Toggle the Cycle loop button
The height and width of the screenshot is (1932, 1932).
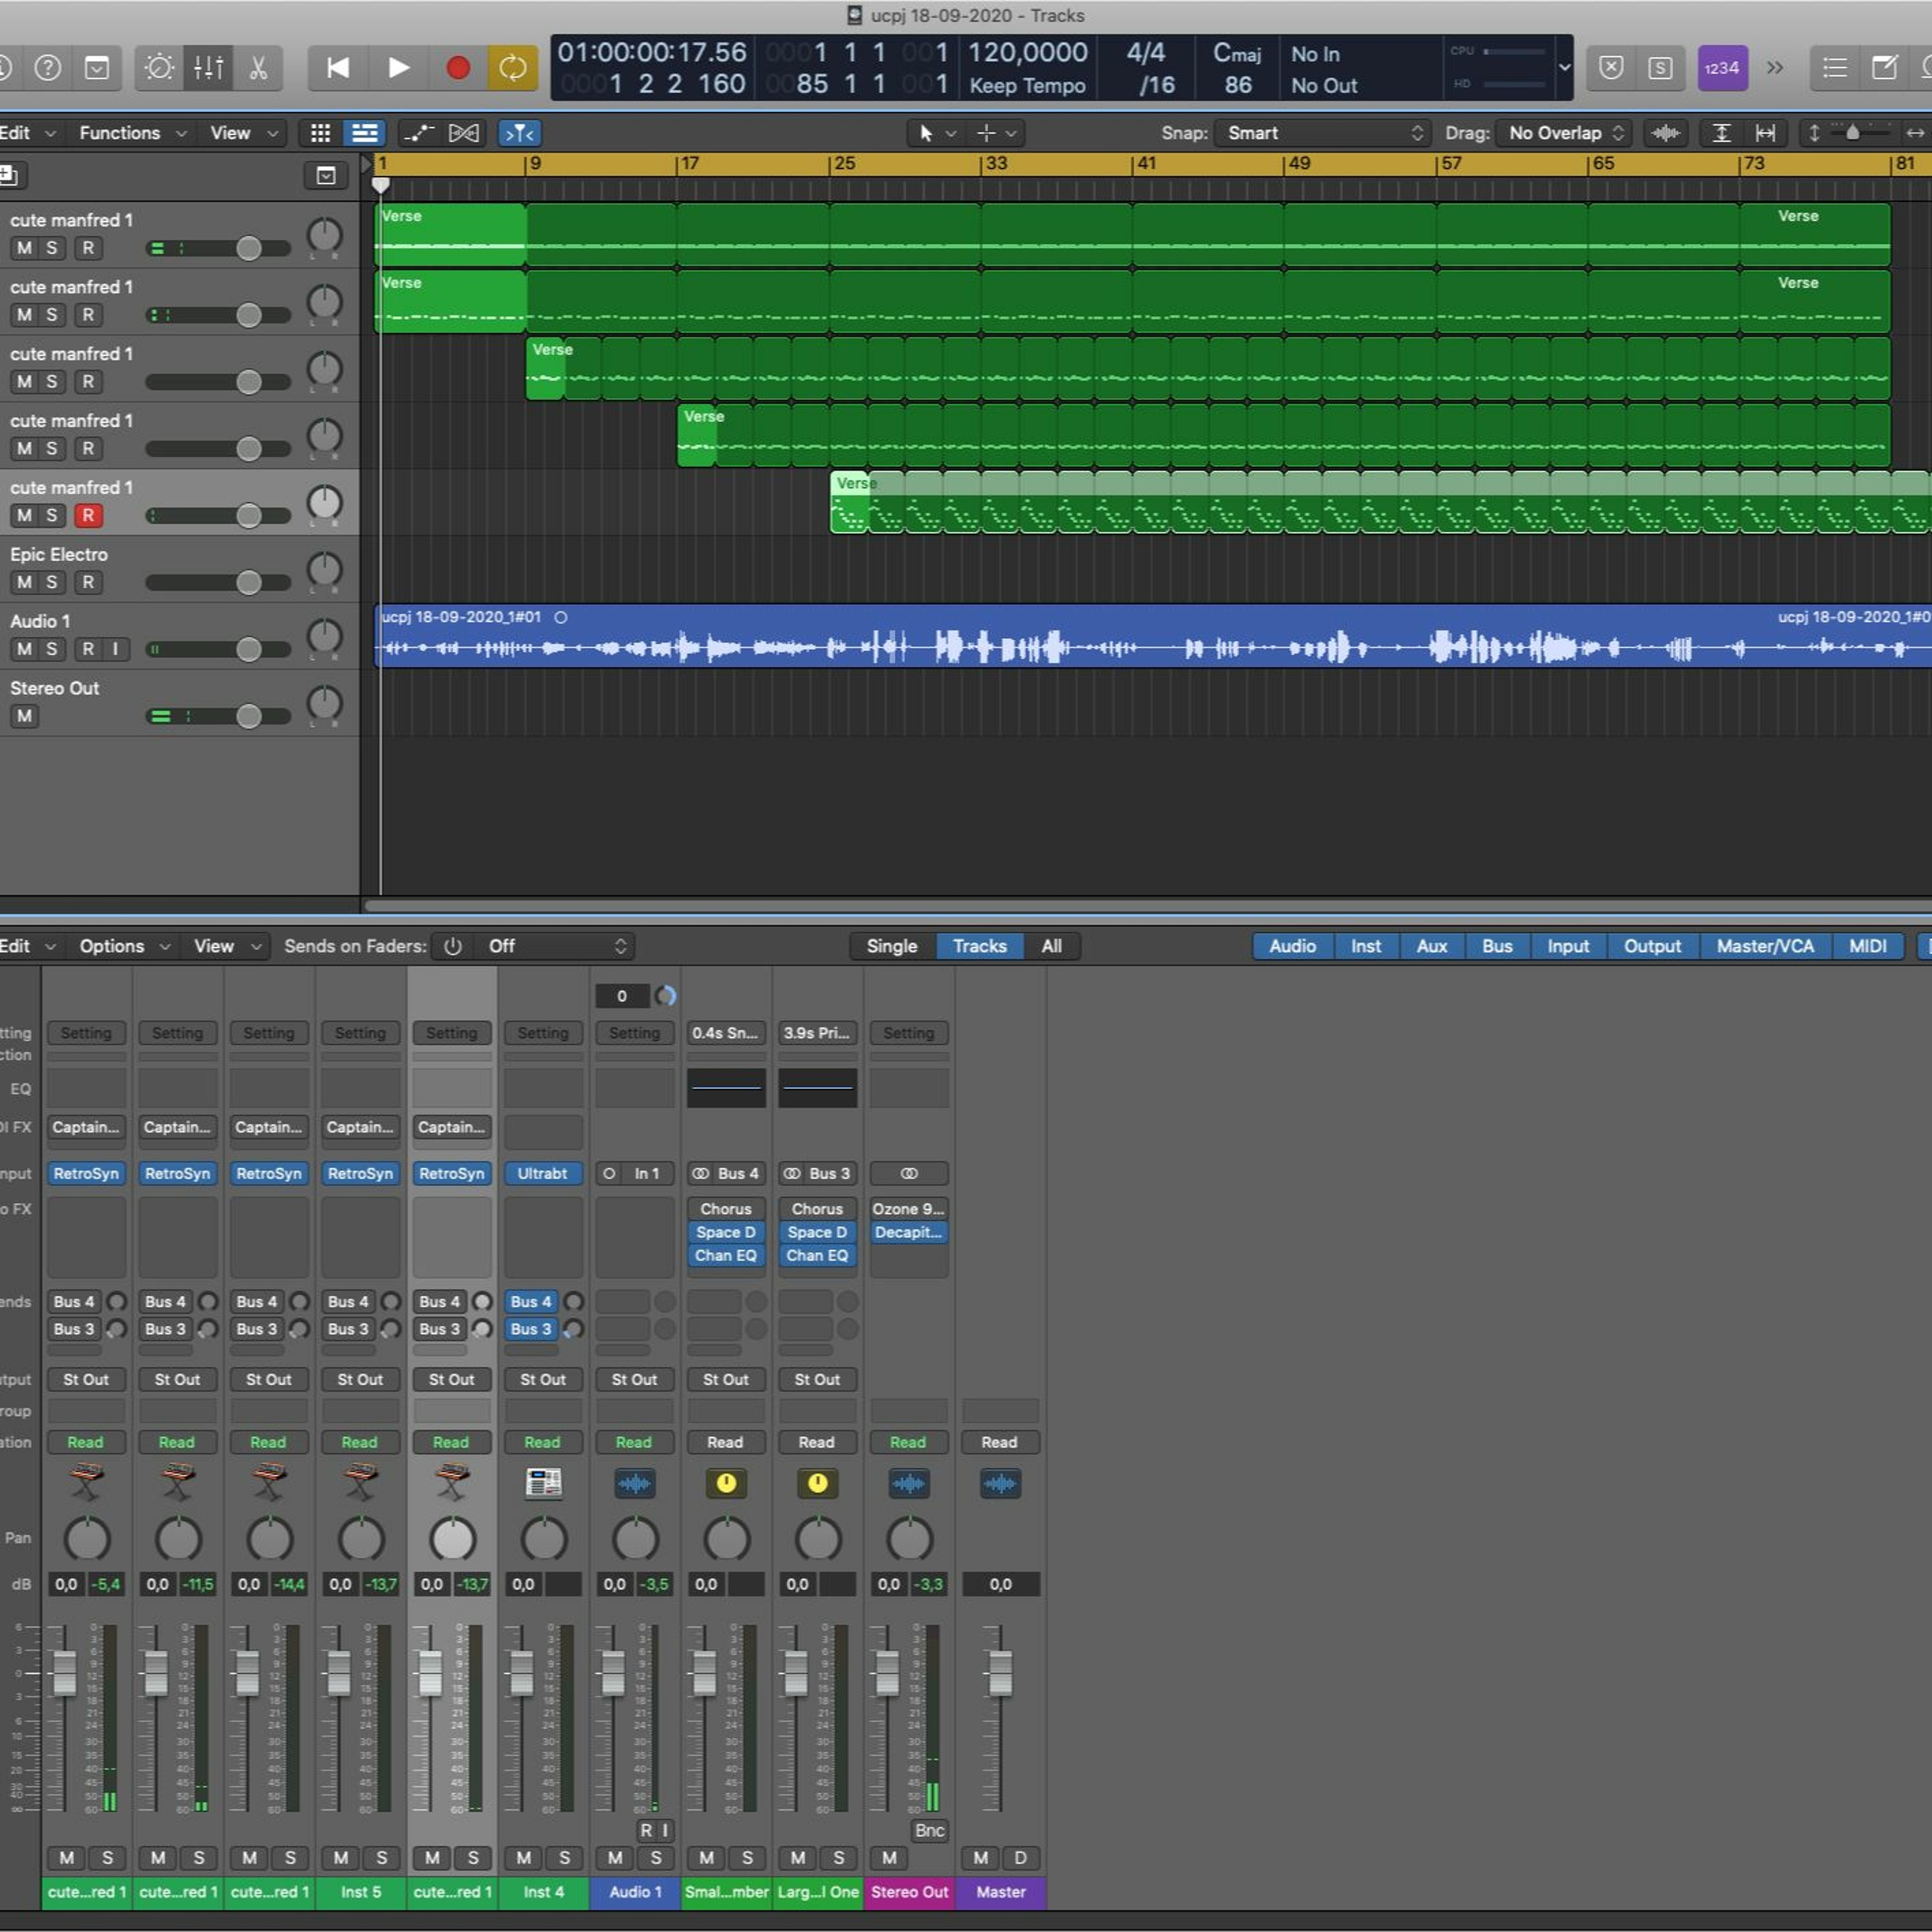[x=512, y=68]
